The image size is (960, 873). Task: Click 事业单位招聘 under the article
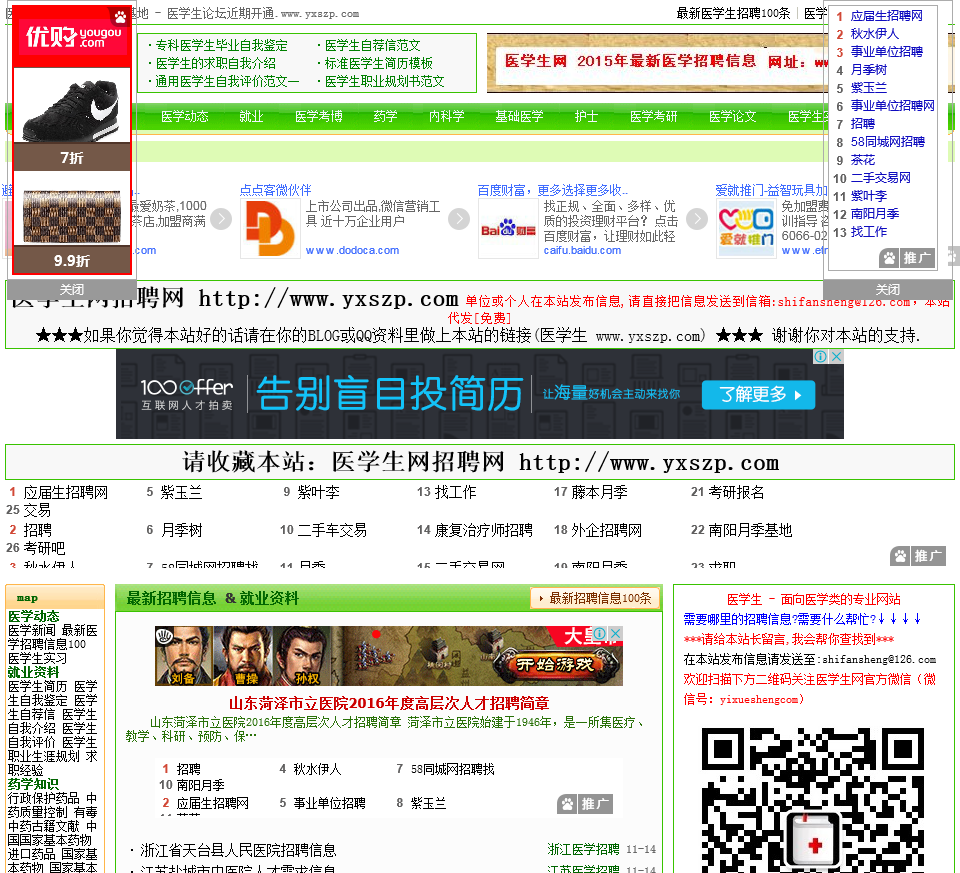coord(329,803)
